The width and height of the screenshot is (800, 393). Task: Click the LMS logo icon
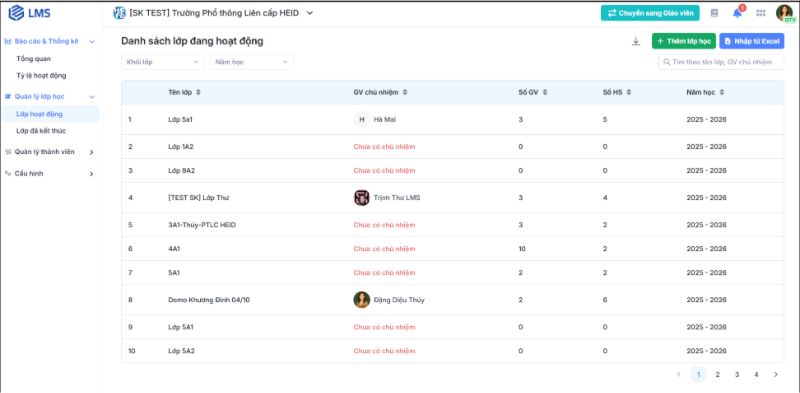tap(16, 13)
